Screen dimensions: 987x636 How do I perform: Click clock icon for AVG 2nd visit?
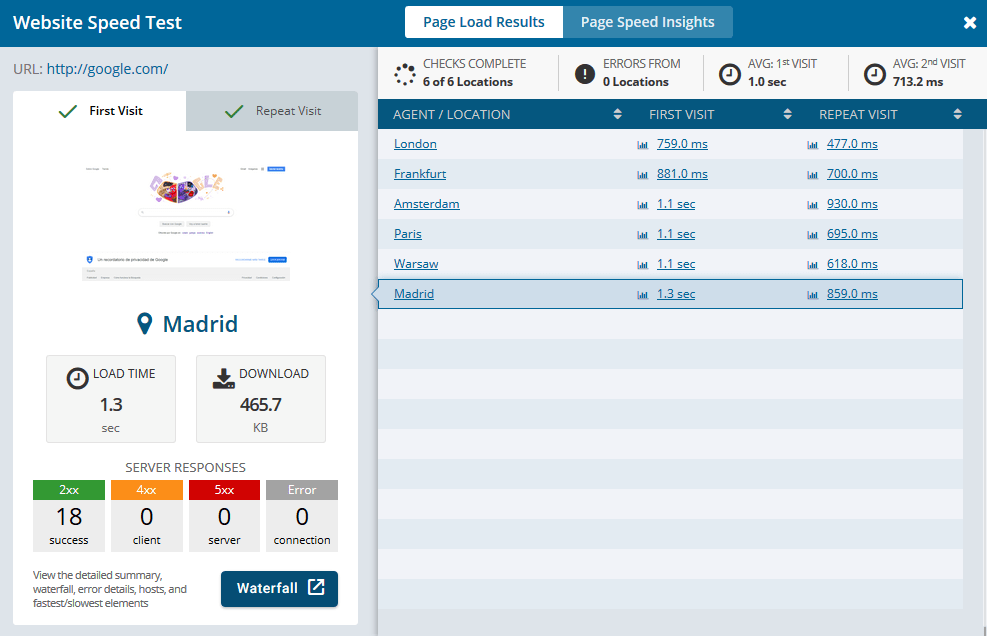pos(874,74)
